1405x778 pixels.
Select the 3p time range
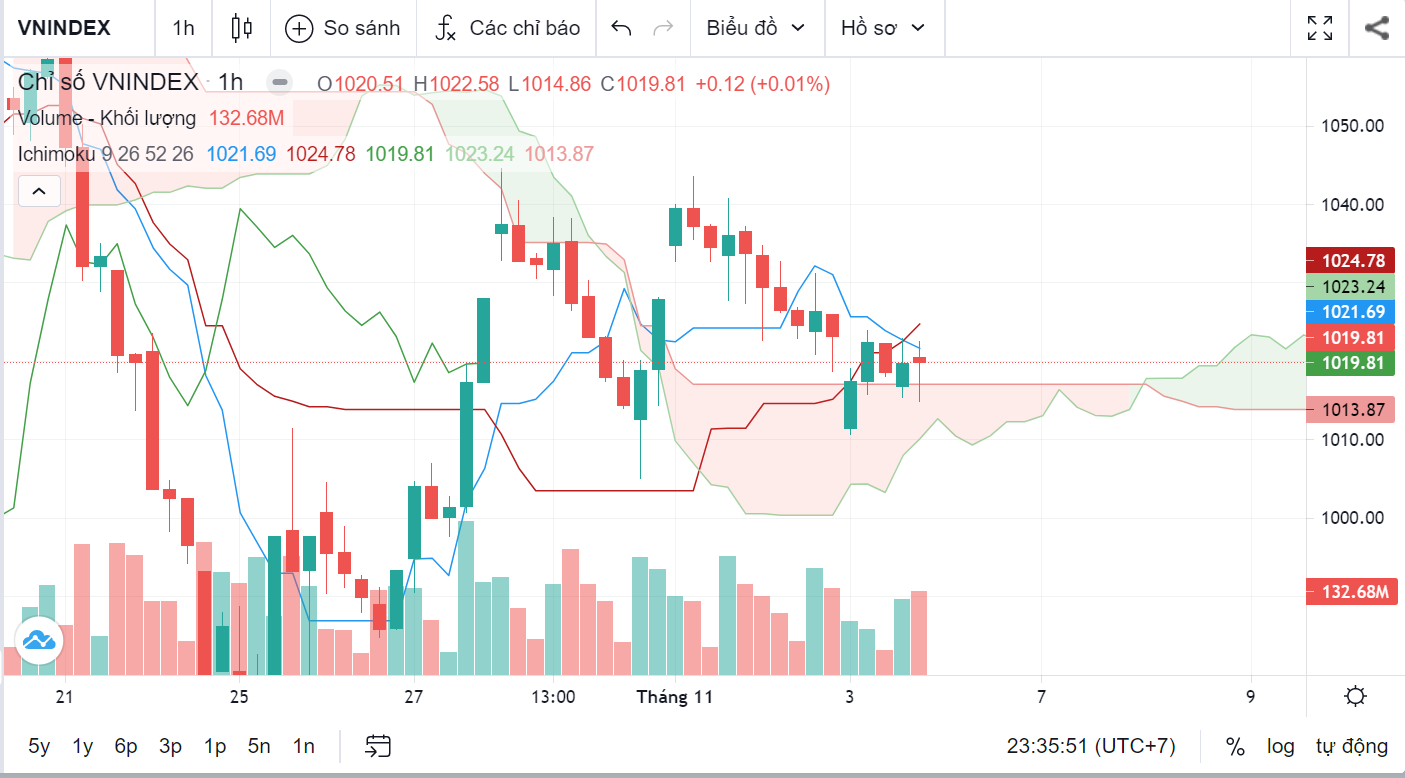(x=170, y=746)
